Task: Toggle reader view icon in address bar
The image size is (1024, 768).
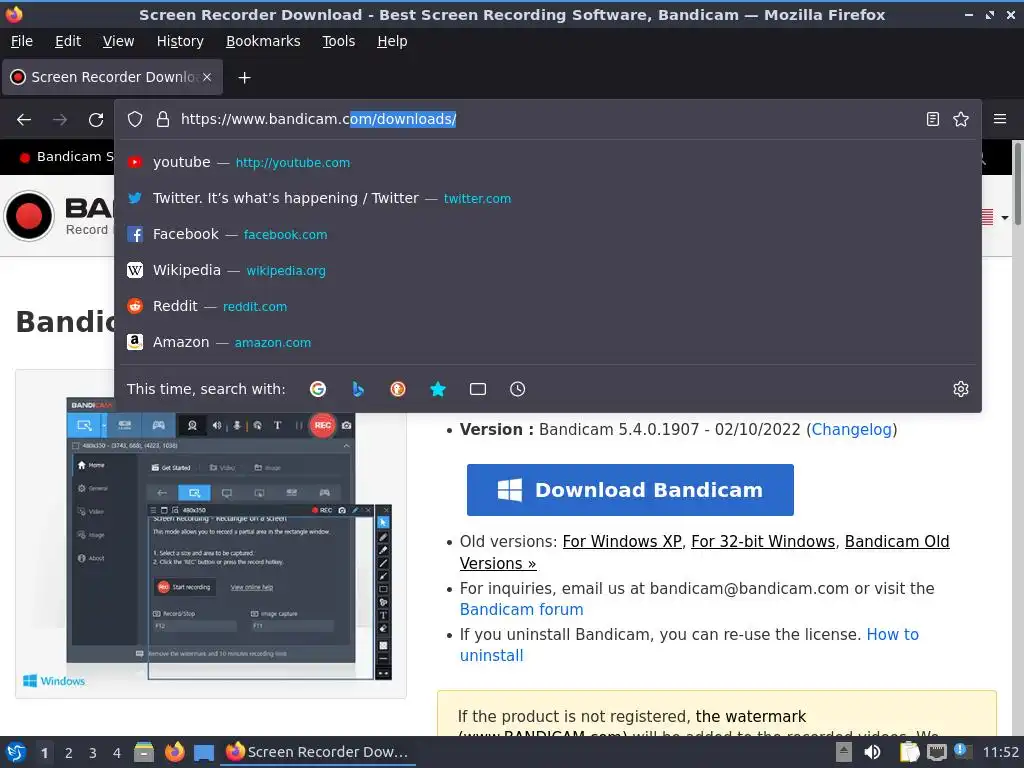Action: click(933, 119)
